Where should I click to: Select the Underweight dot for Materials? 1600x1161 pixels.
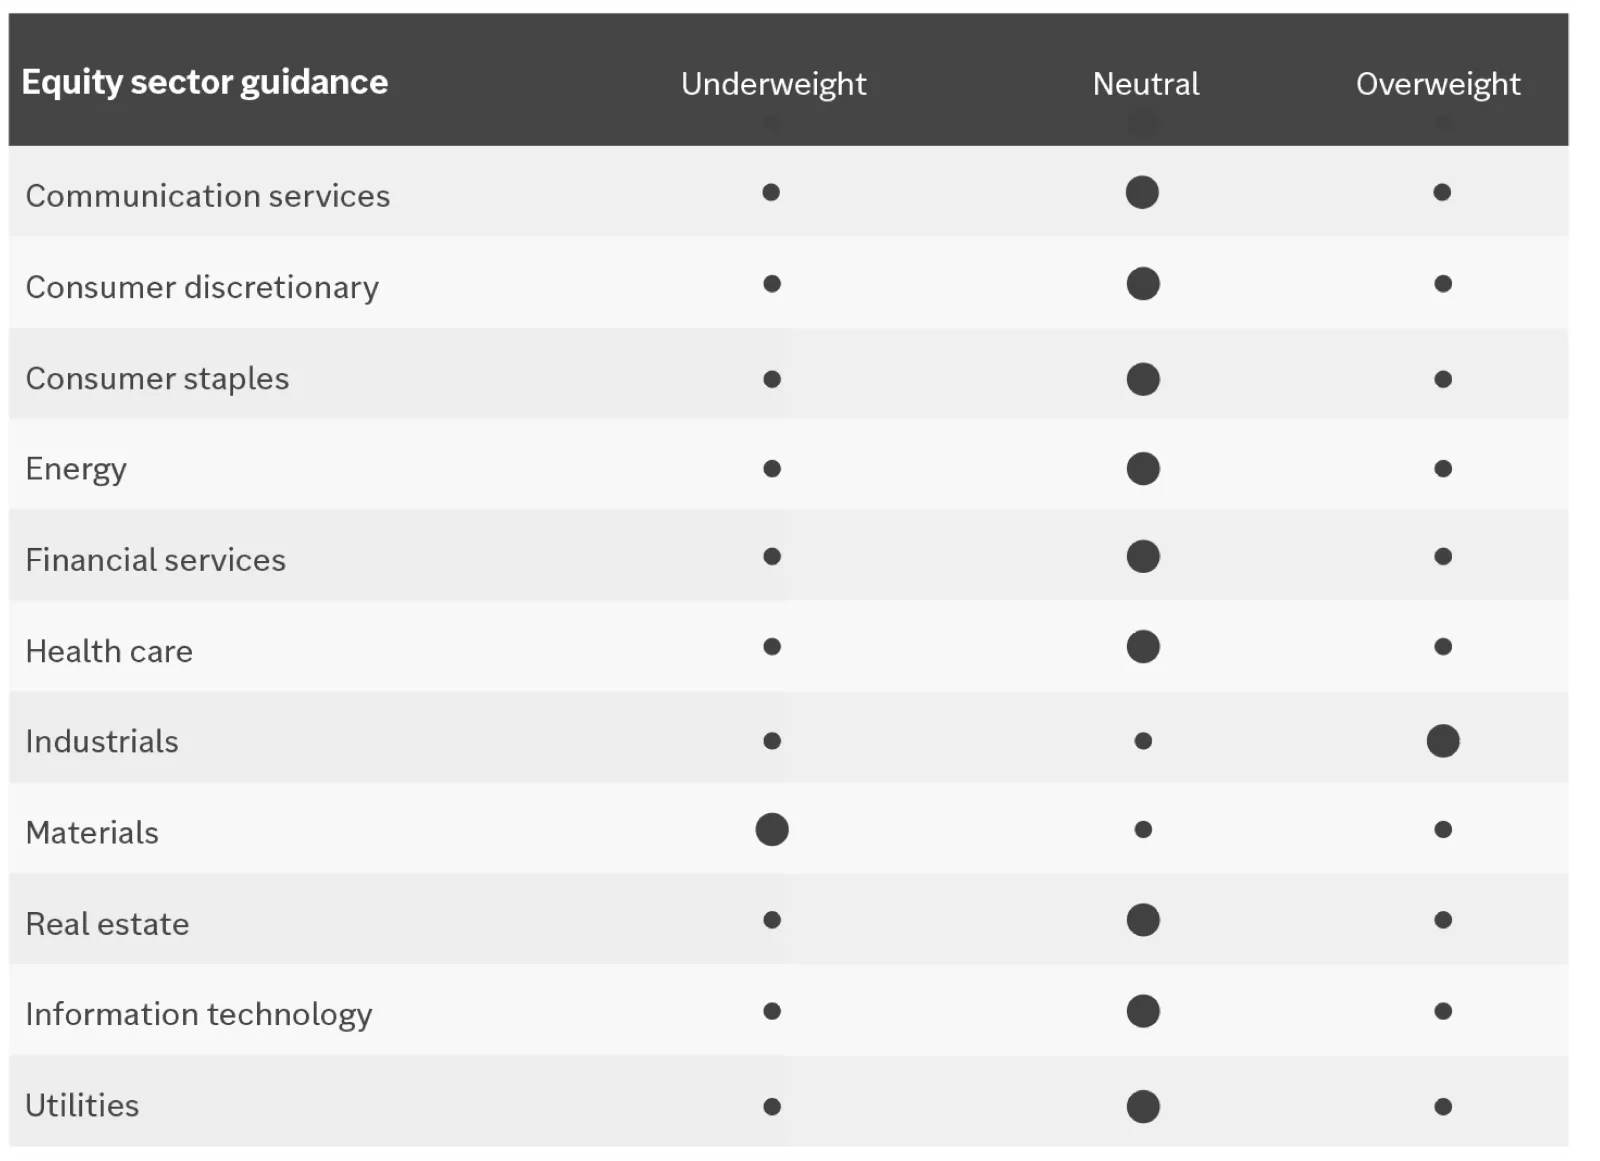[x=772, y=830]
